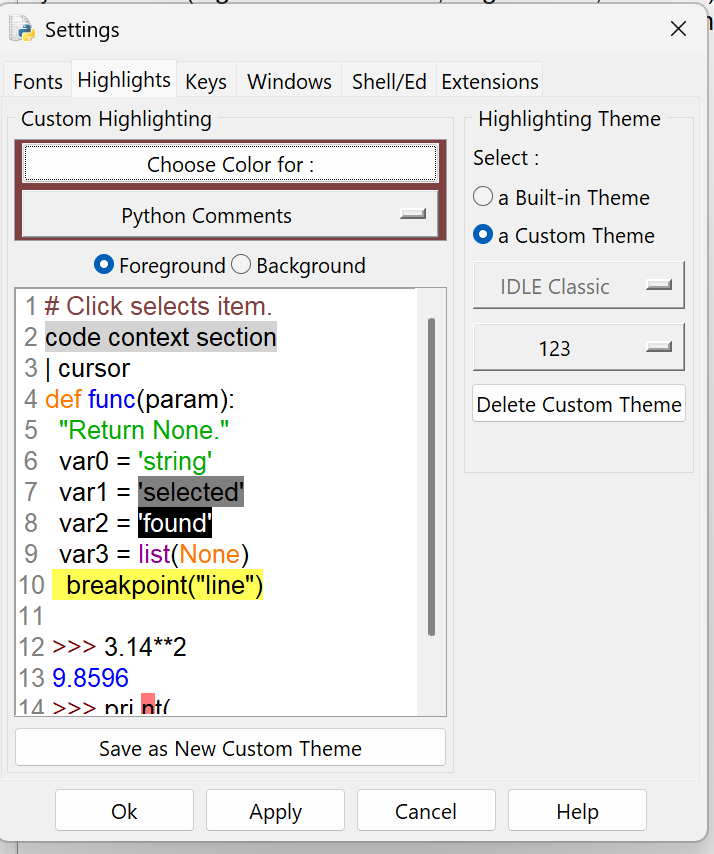Select the Background radio button
The width and height of the screenshot is (714, 854).
pyautogui.click(x=241, y=265)
